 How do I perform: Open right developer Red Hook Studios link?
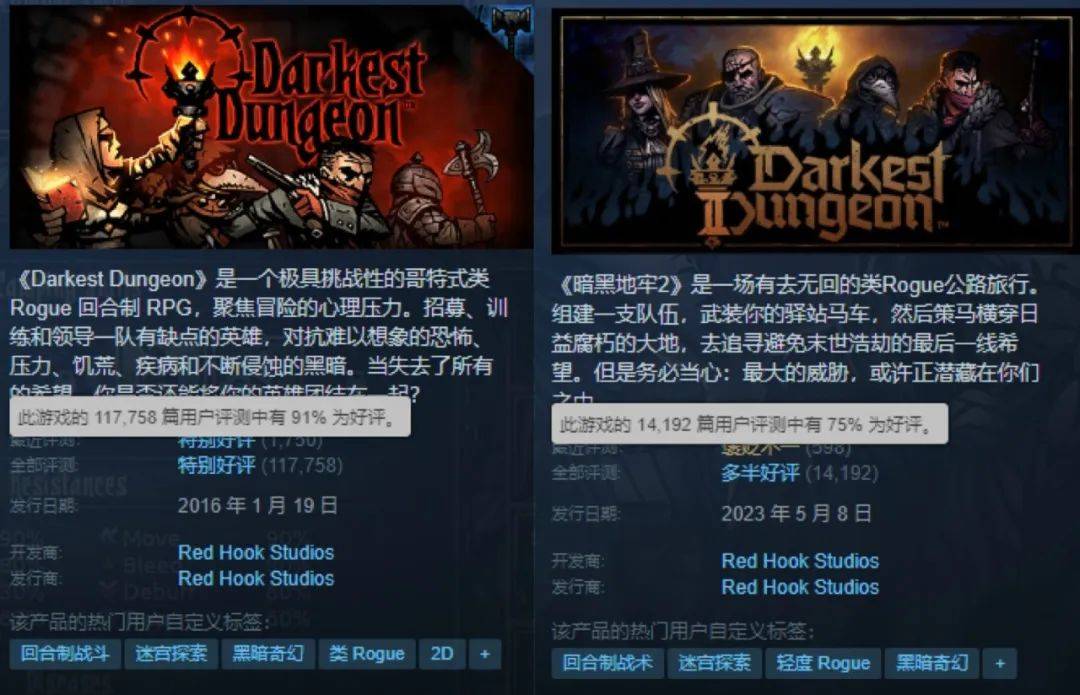[x=800, y=561]
